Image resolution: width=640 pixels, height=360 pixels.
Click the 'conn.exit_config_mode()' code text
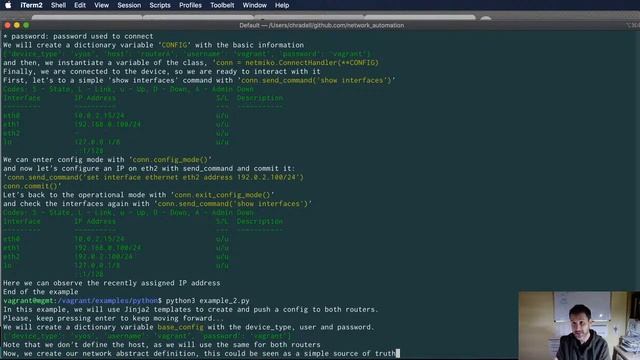(x=222, y=195)
